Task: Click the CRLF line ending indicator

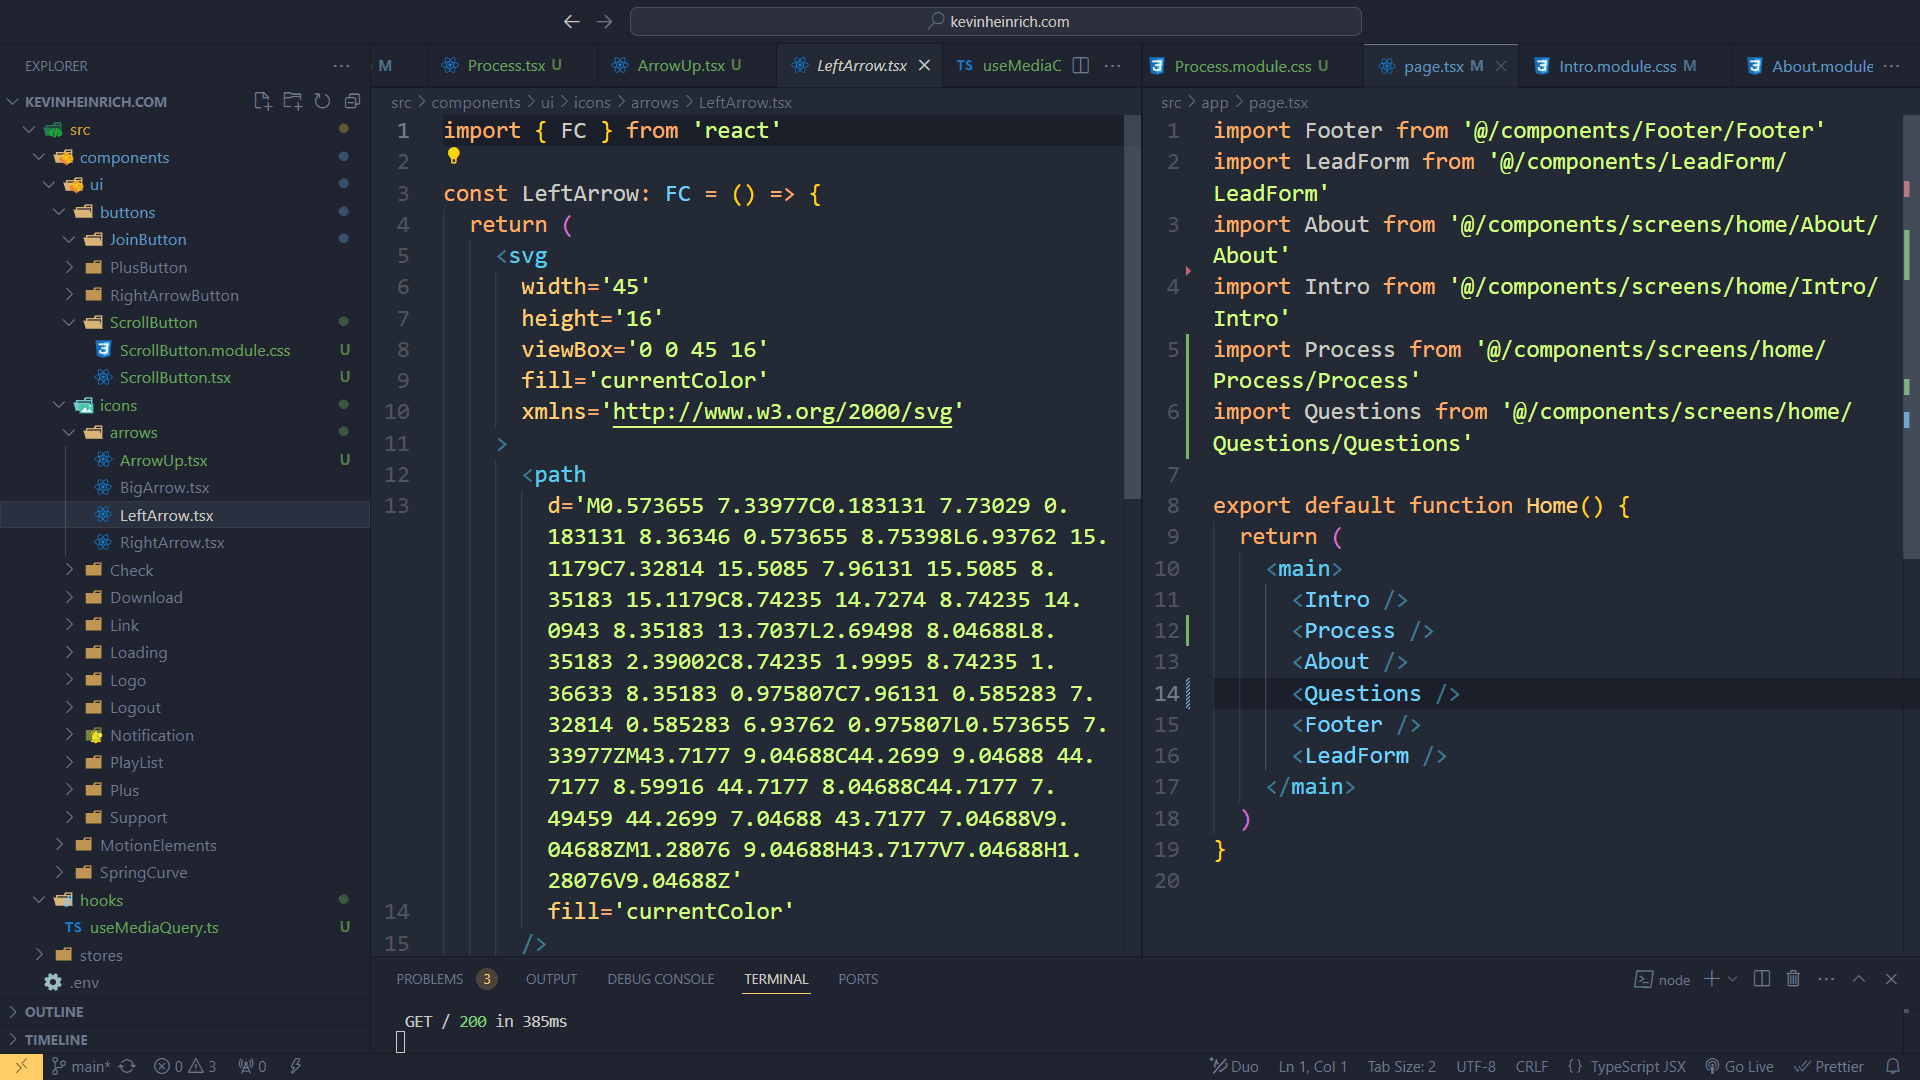Action: pyautogui.click(x=1535, y=1065)
